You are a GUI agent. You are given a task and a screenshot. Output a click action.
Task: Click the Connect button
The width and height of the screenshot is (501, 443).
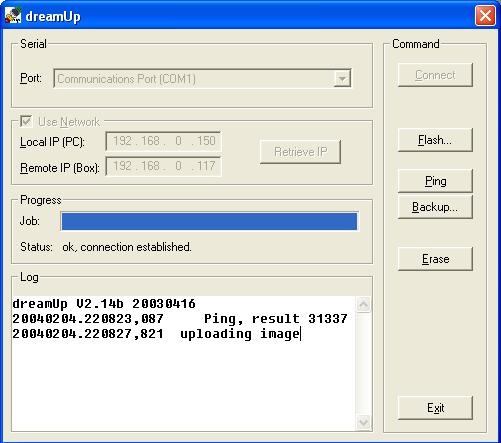(x=435, y=75)
